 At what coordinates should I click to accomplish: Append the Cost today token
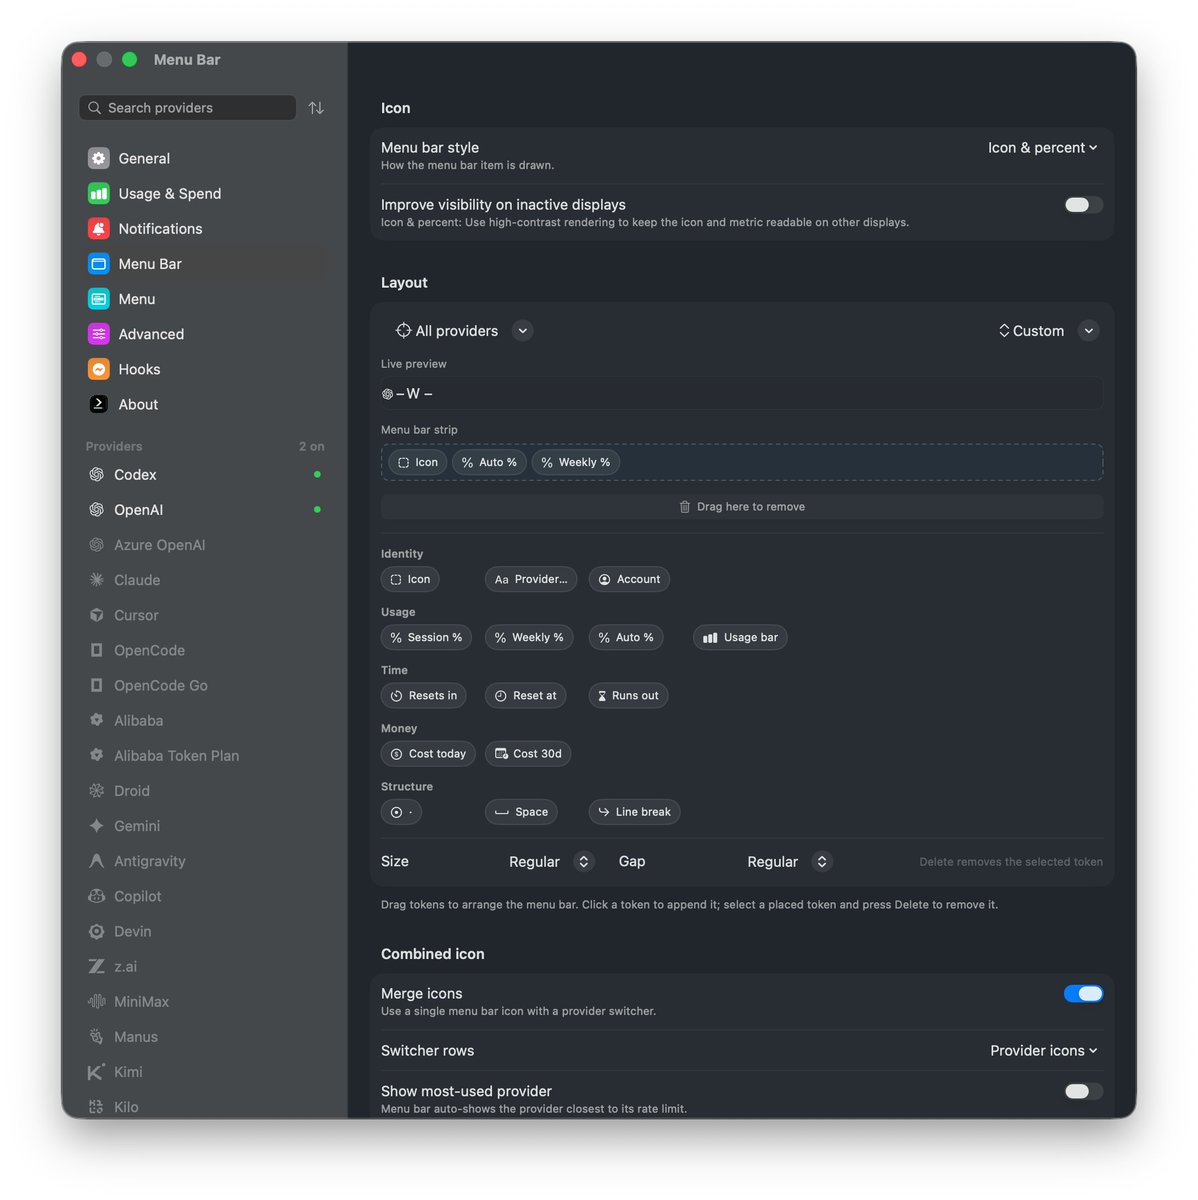(x=428, y=754)
